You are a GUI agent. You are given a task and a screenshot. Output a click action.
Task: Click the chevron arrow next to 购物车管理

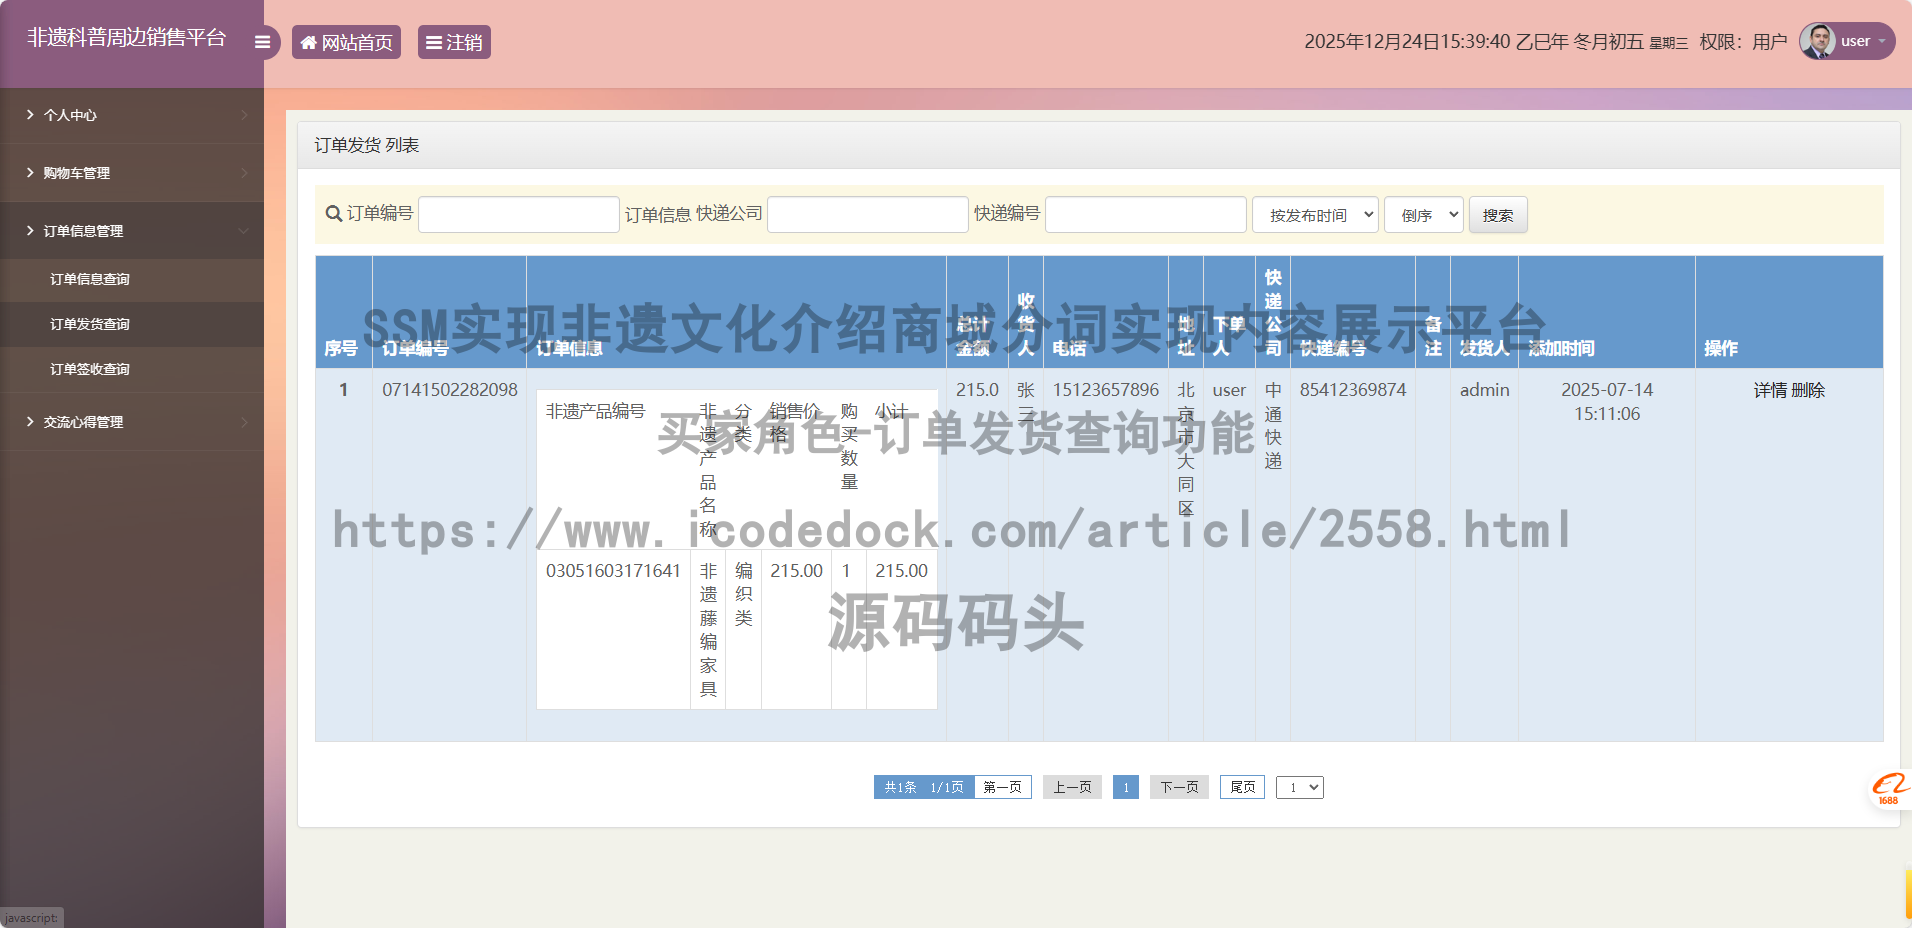click(246, 172)
